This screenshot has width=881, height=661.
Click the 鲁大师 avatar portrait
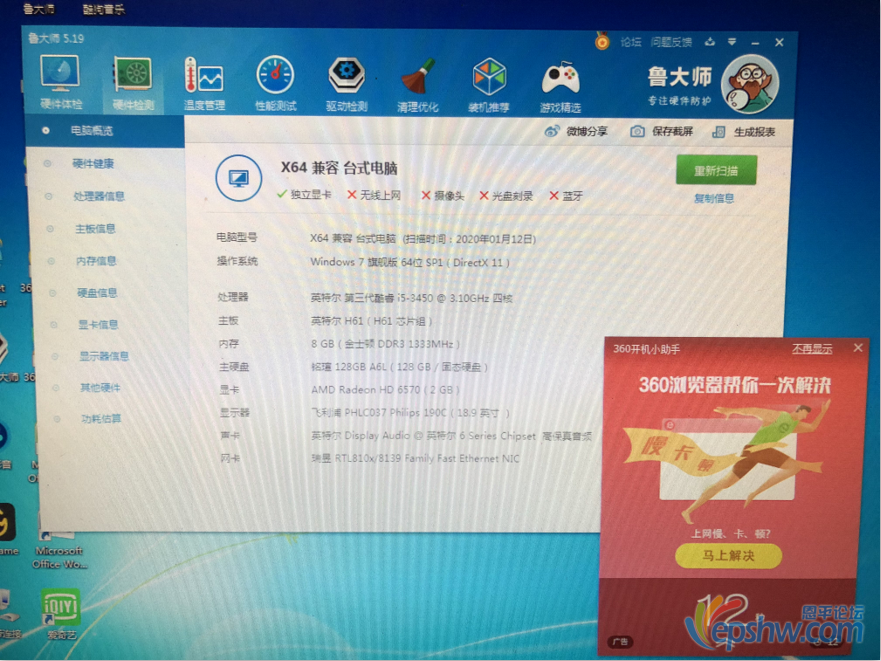(x=750, y=83)
